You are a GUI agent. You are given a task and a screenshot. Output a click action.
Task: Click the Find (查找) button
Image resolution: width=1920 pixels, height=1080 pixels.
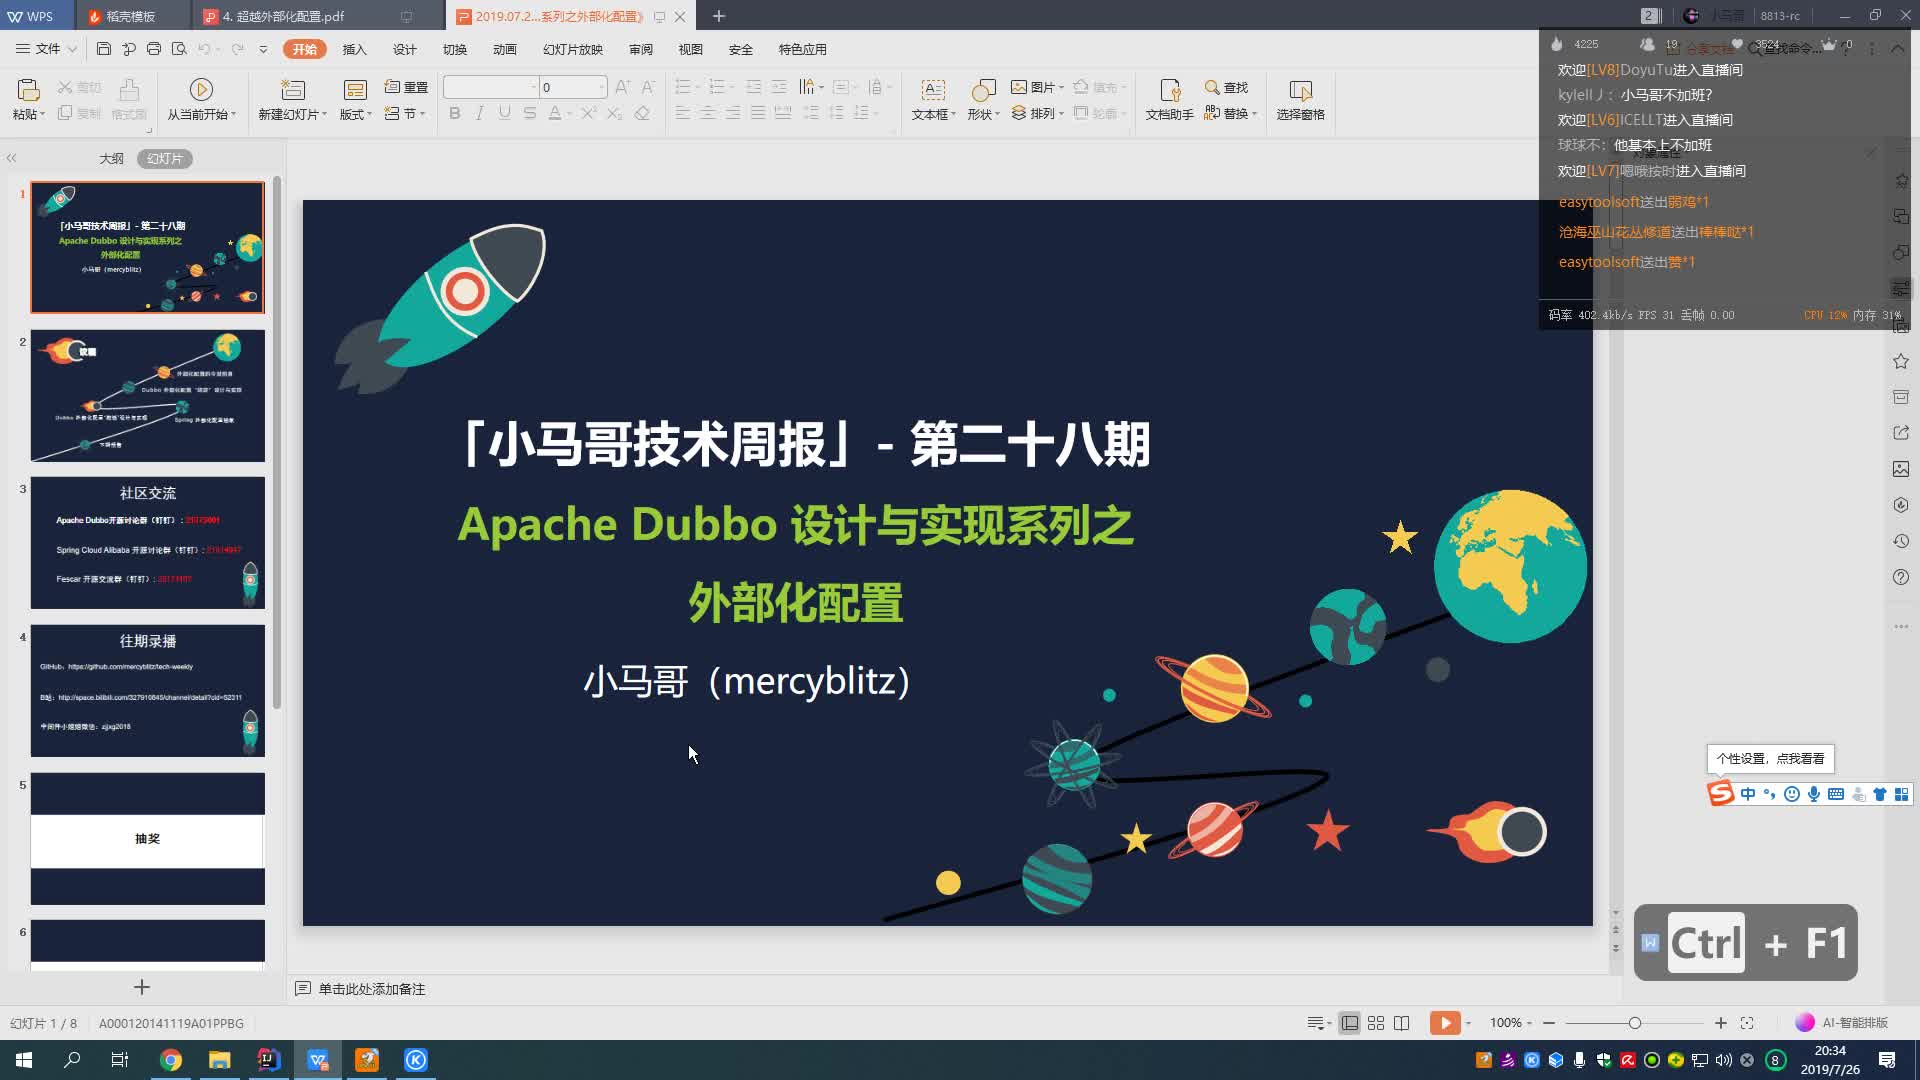(x=1227, y=87)
